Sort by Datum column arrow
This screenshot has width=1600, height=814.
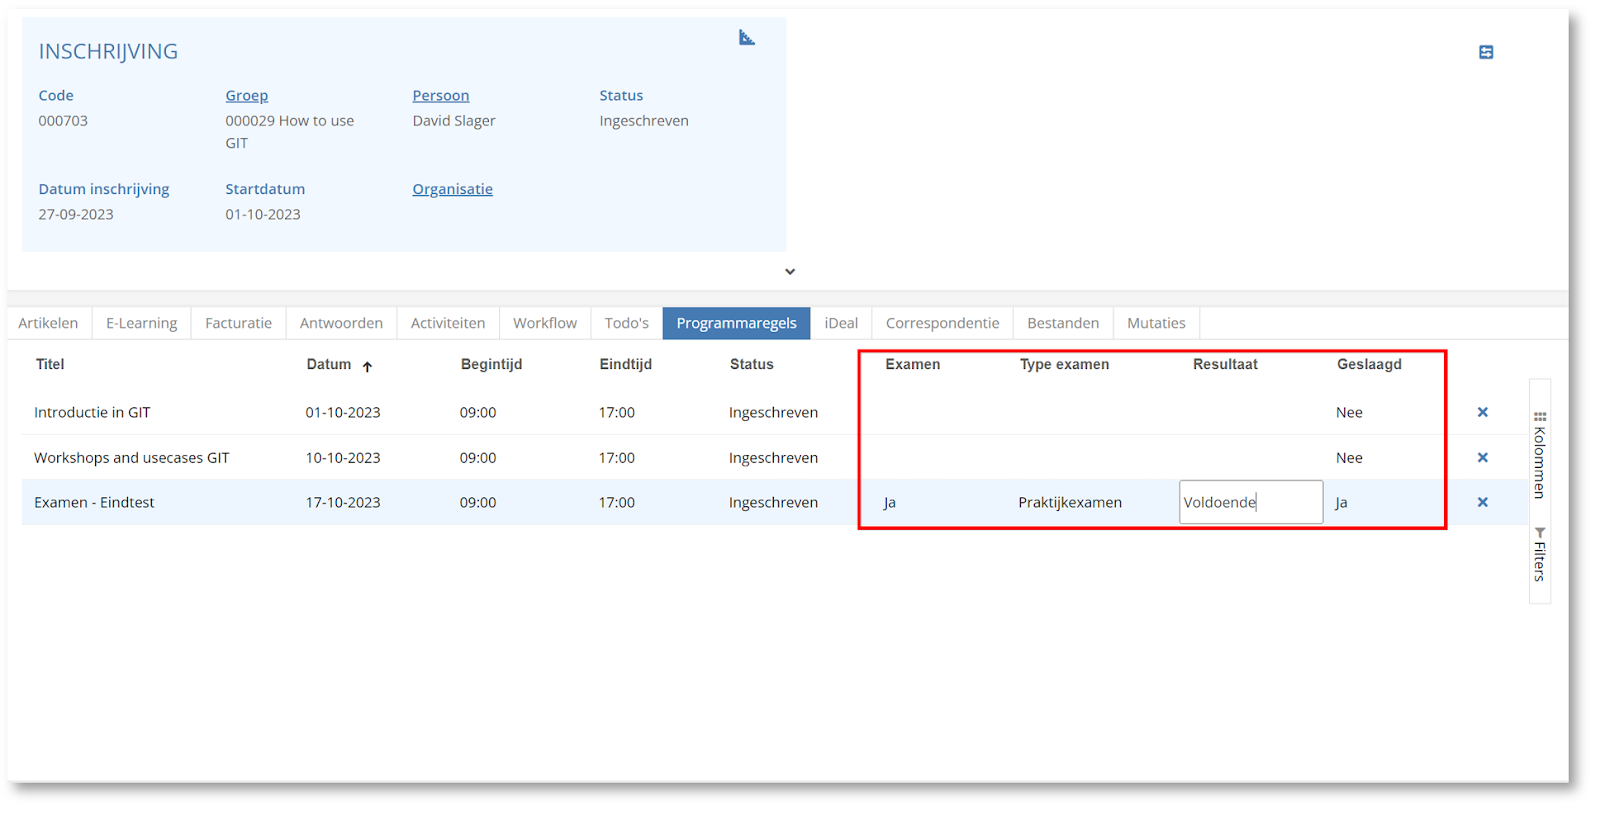pyautogui.click(x=367, y=366)
